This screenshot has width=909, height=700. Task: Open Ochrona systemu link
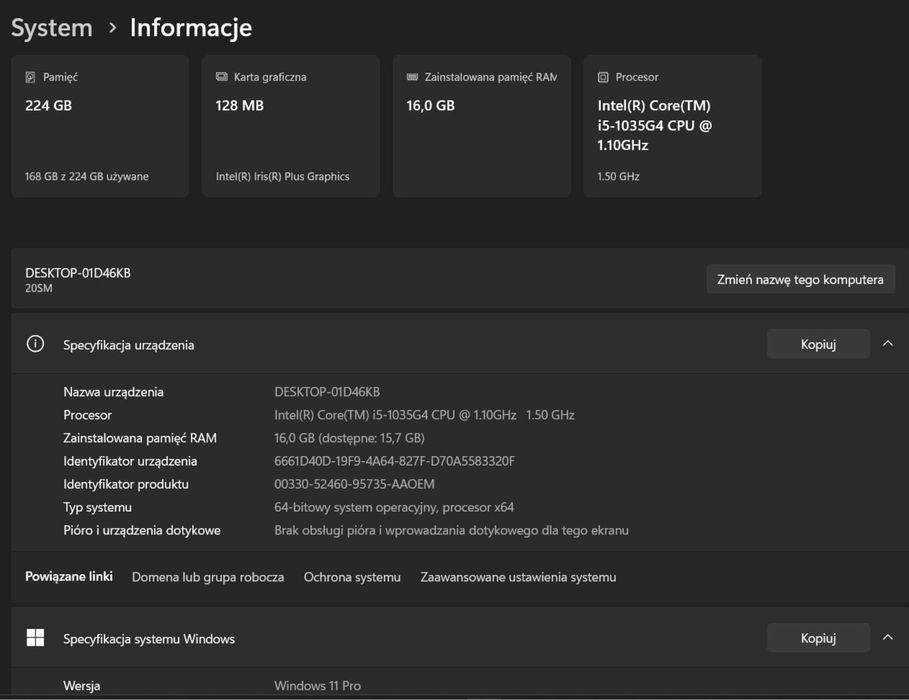(352, 577)
